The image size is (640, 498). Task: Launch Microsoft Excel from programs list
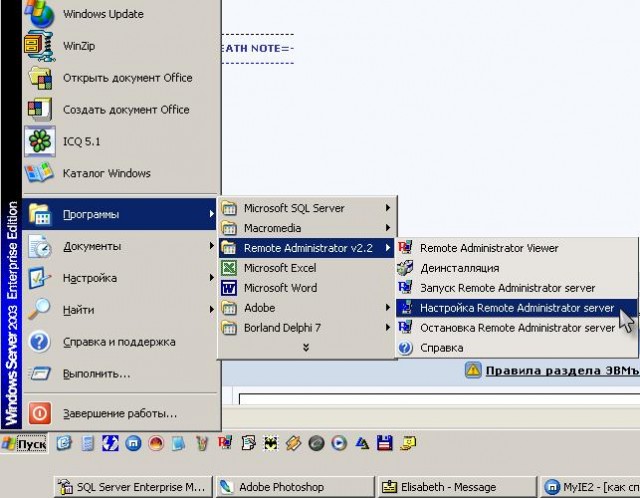(279, 268)
